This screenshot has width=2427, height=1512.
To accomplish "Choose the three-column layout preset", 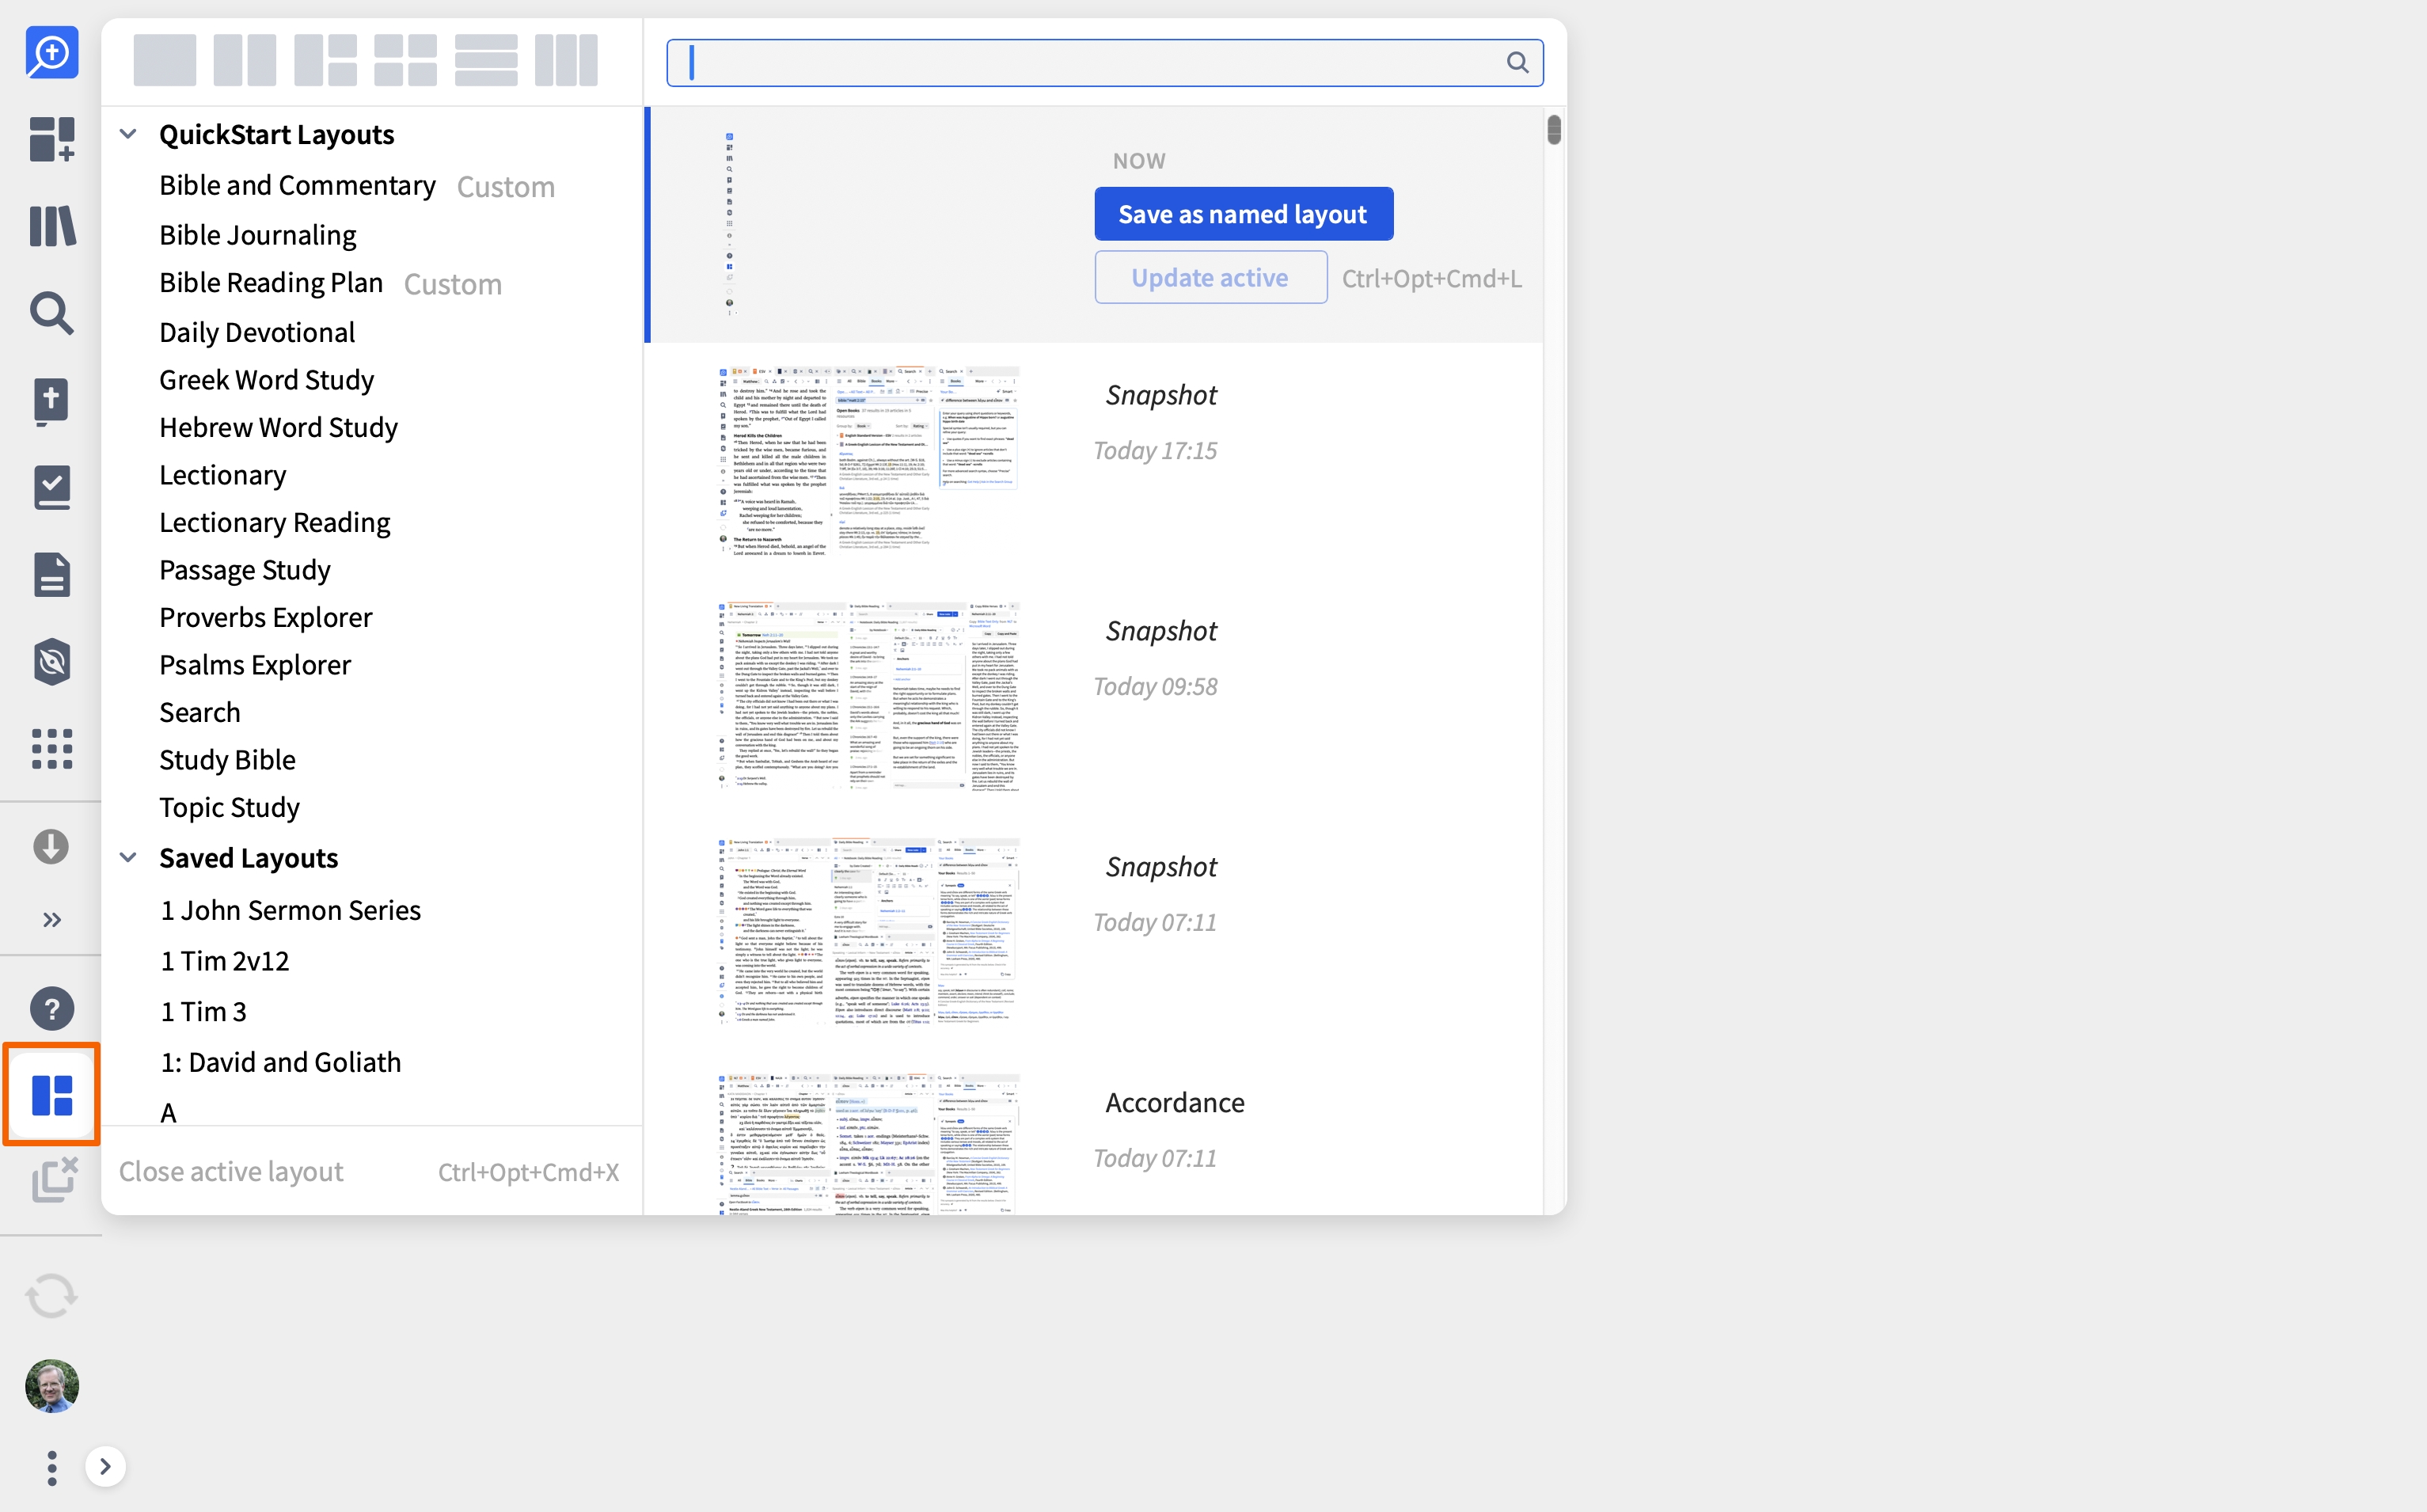I will point(566,61).
